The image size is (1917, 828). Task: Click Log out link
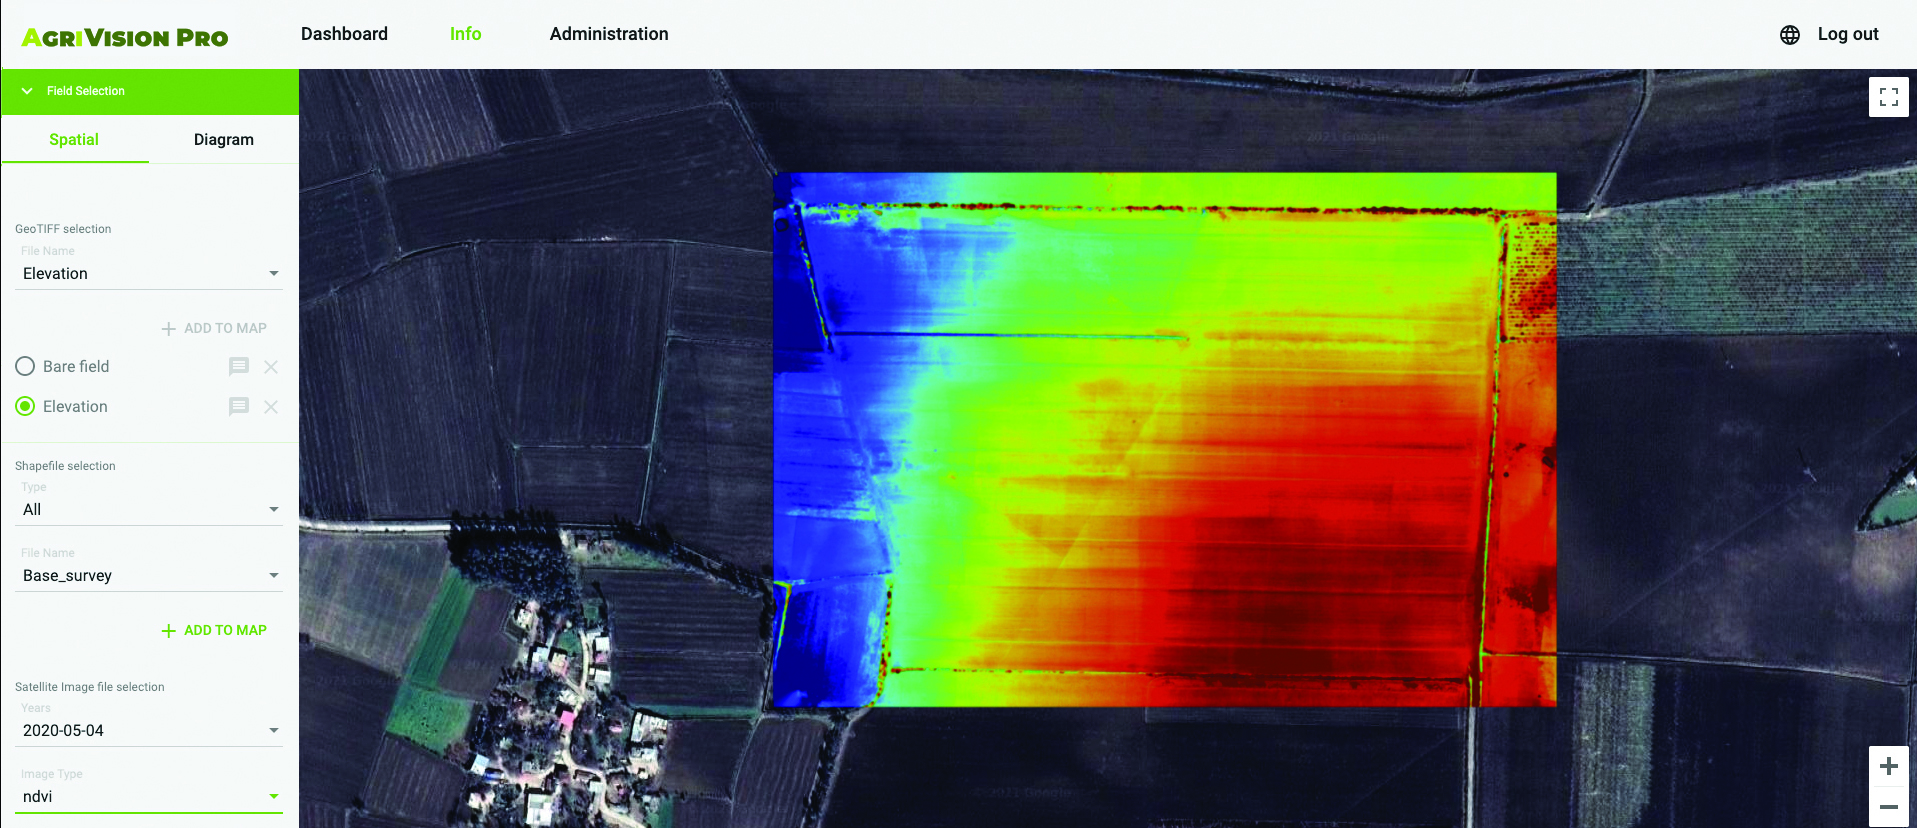(1847, 34)
